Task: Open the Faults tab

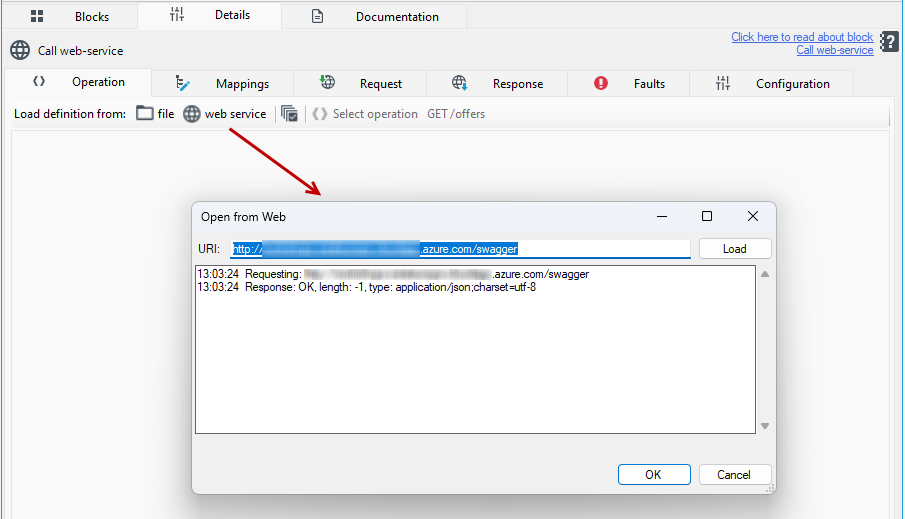Action: (629, 84)
